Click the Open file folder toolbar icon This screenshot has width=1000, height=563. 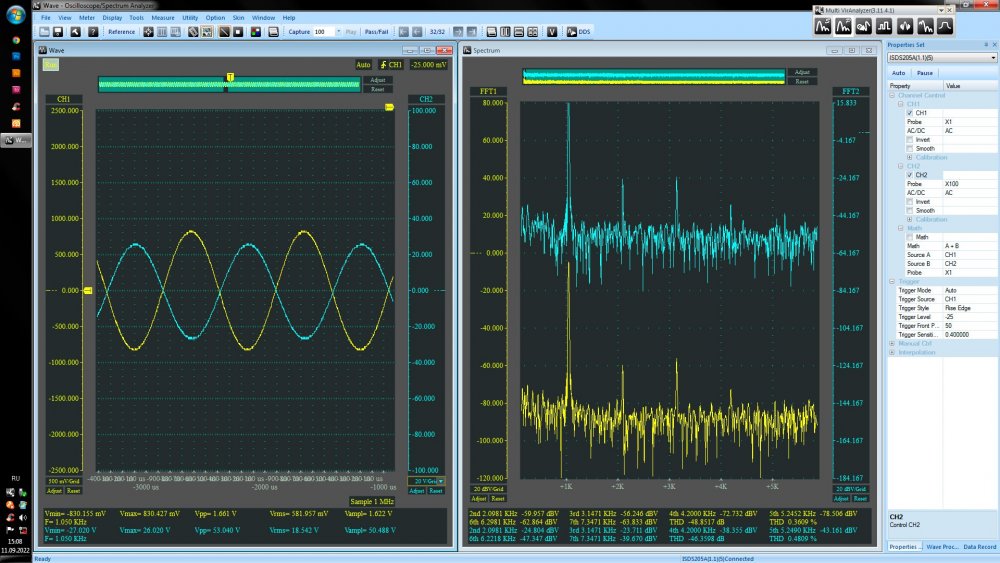(x=45, y=32)
